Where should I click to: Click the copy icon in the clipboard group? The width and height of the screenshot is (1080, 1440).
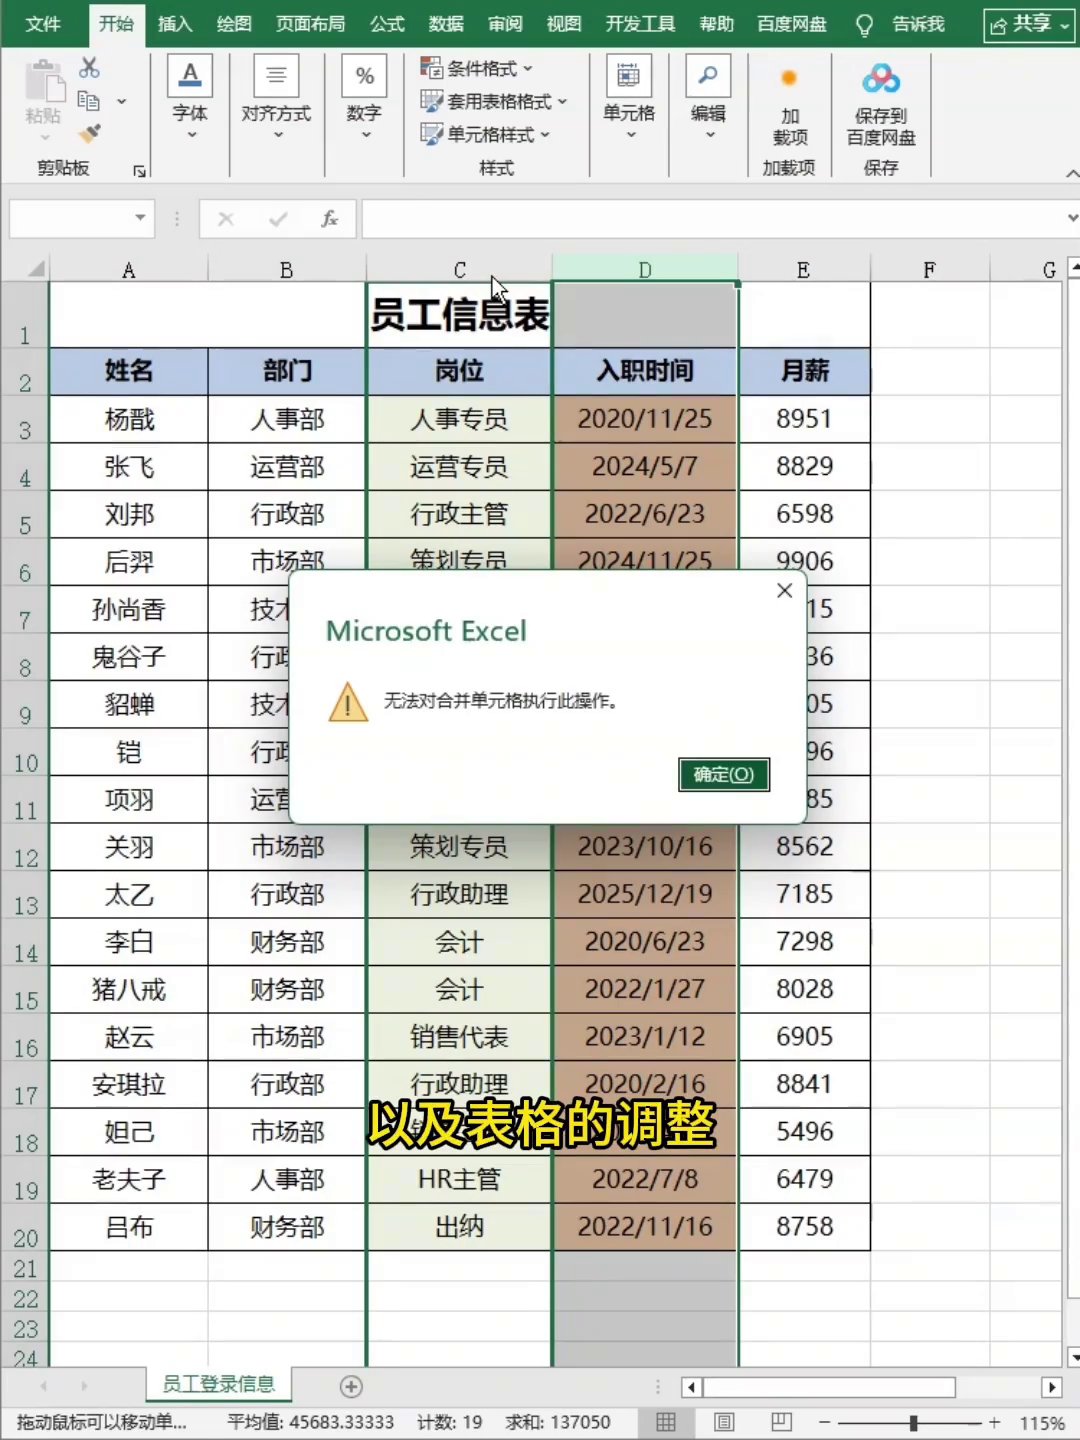pos(89,100)
